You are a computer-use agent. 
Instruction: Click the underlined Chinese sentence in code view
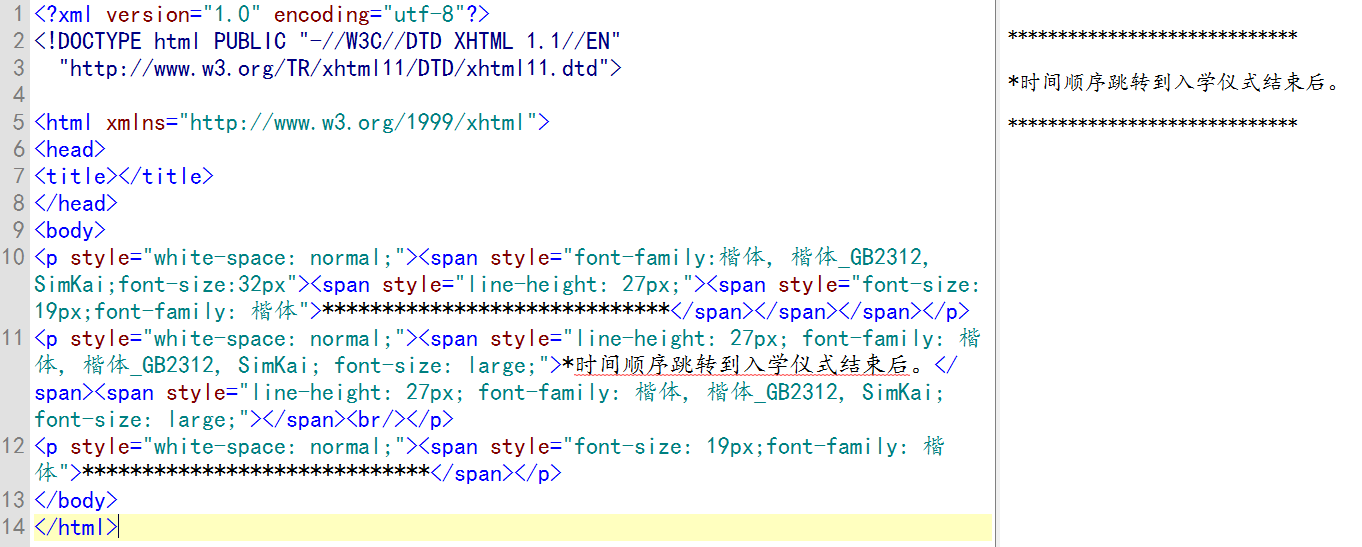pos(743,366)
